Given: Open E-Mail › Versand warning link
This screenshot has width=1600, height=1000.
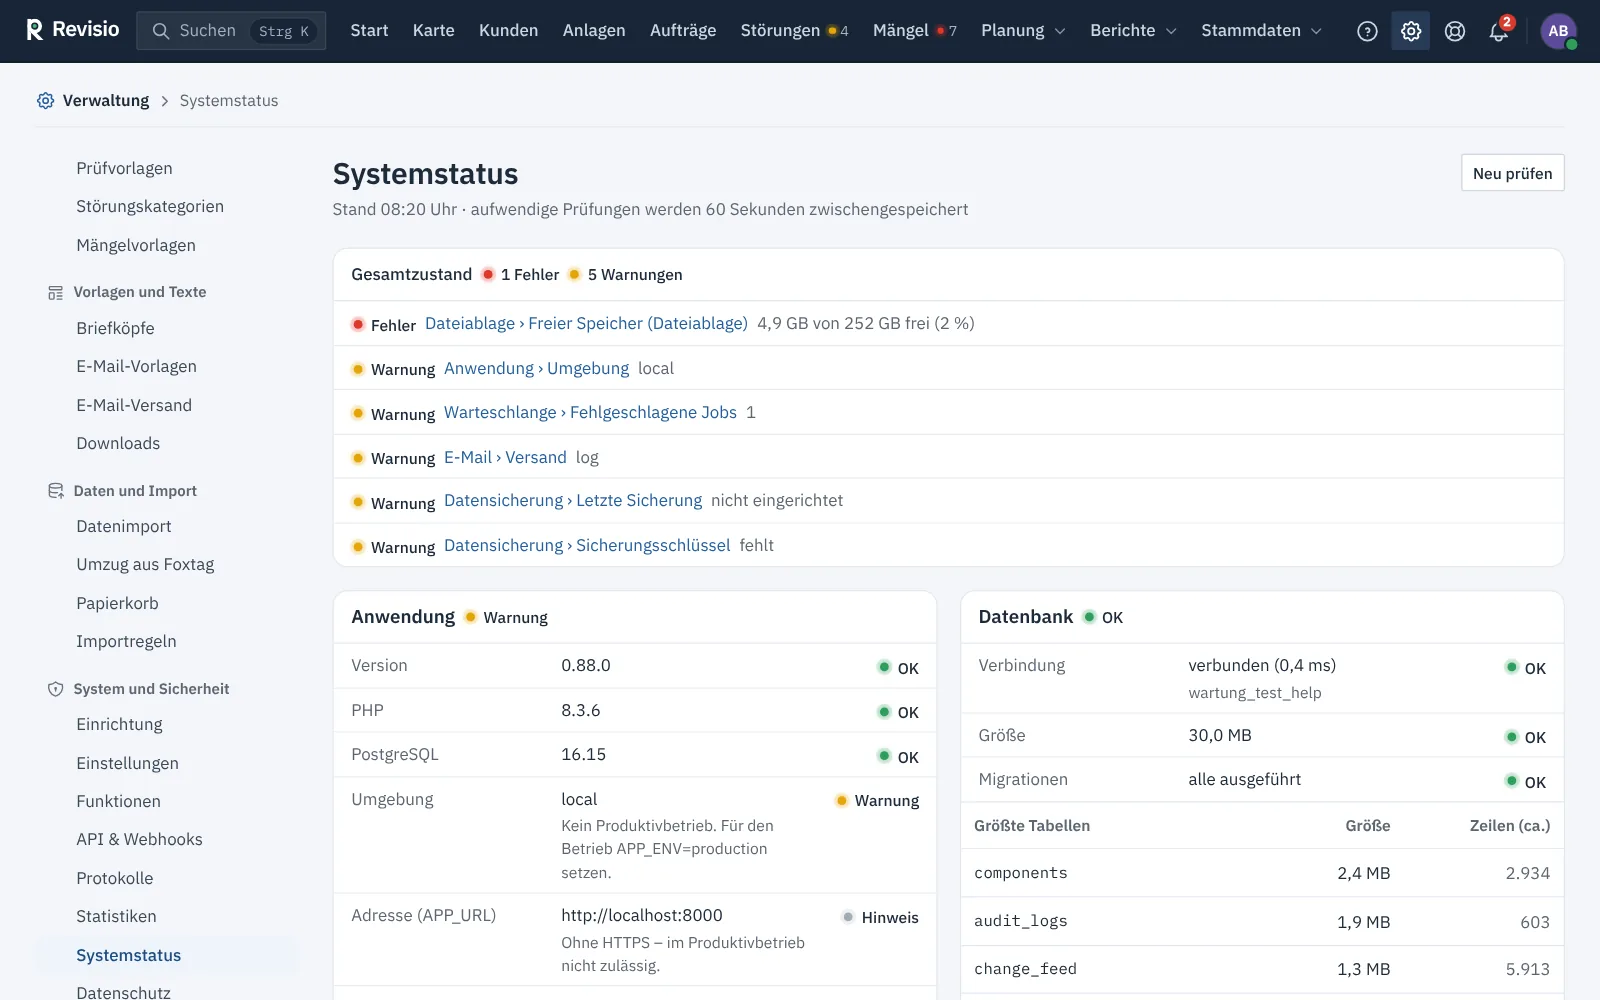Looking at the screenshot, I should (x=505, y=457).
